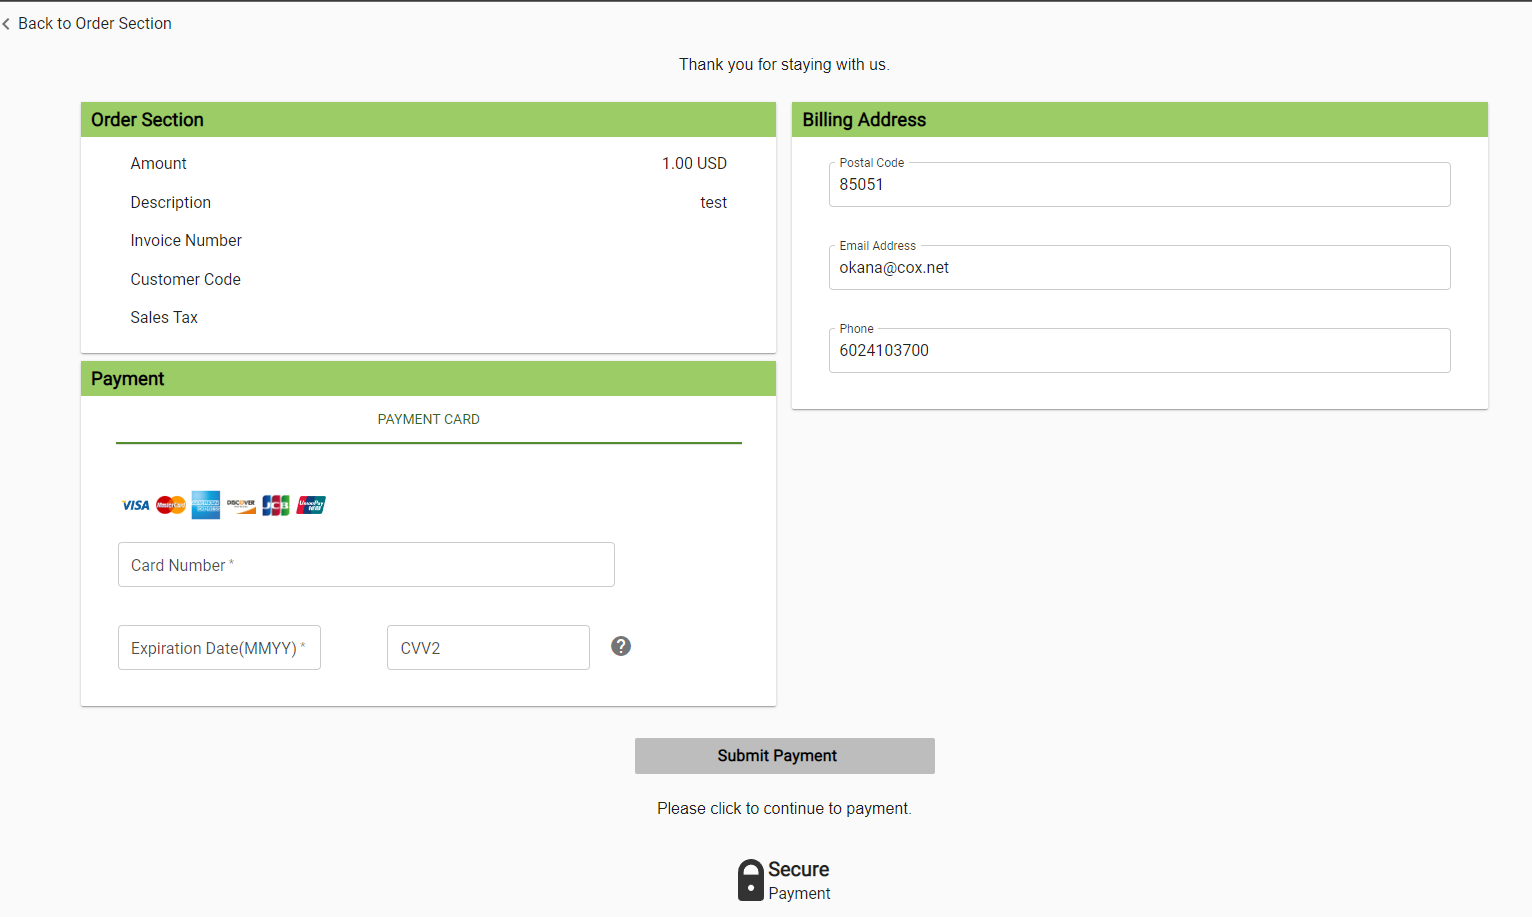
Task: Click the Visa card logo
Action: pyautogui.click(x=135, y=505)
